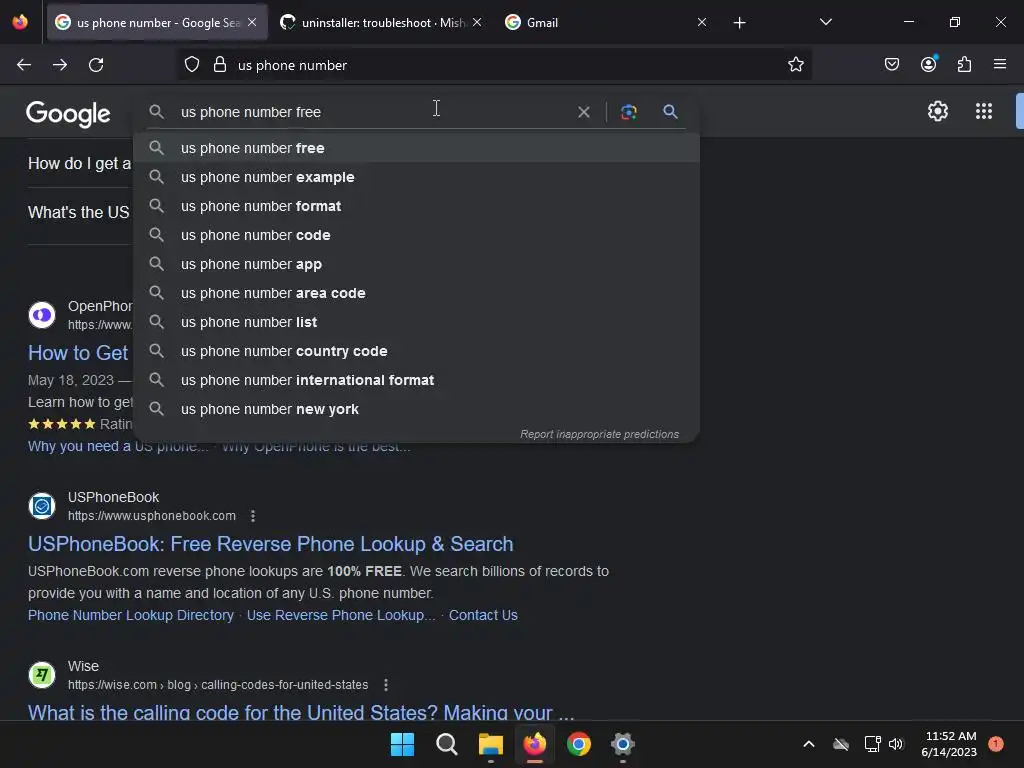Open Windows taskbar search
The height and width of the screenshot is (768, 1024).
pos(447,744)
